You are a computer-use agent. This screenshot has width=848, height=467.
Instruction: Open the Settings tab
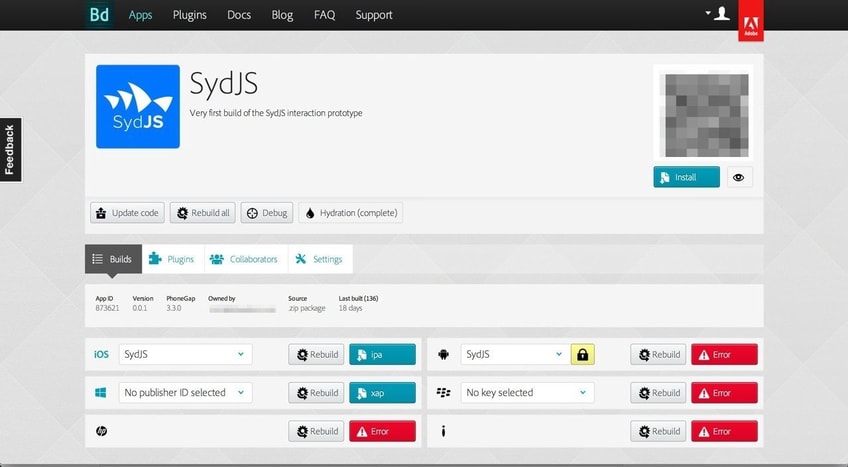click(x=320, y=259)
